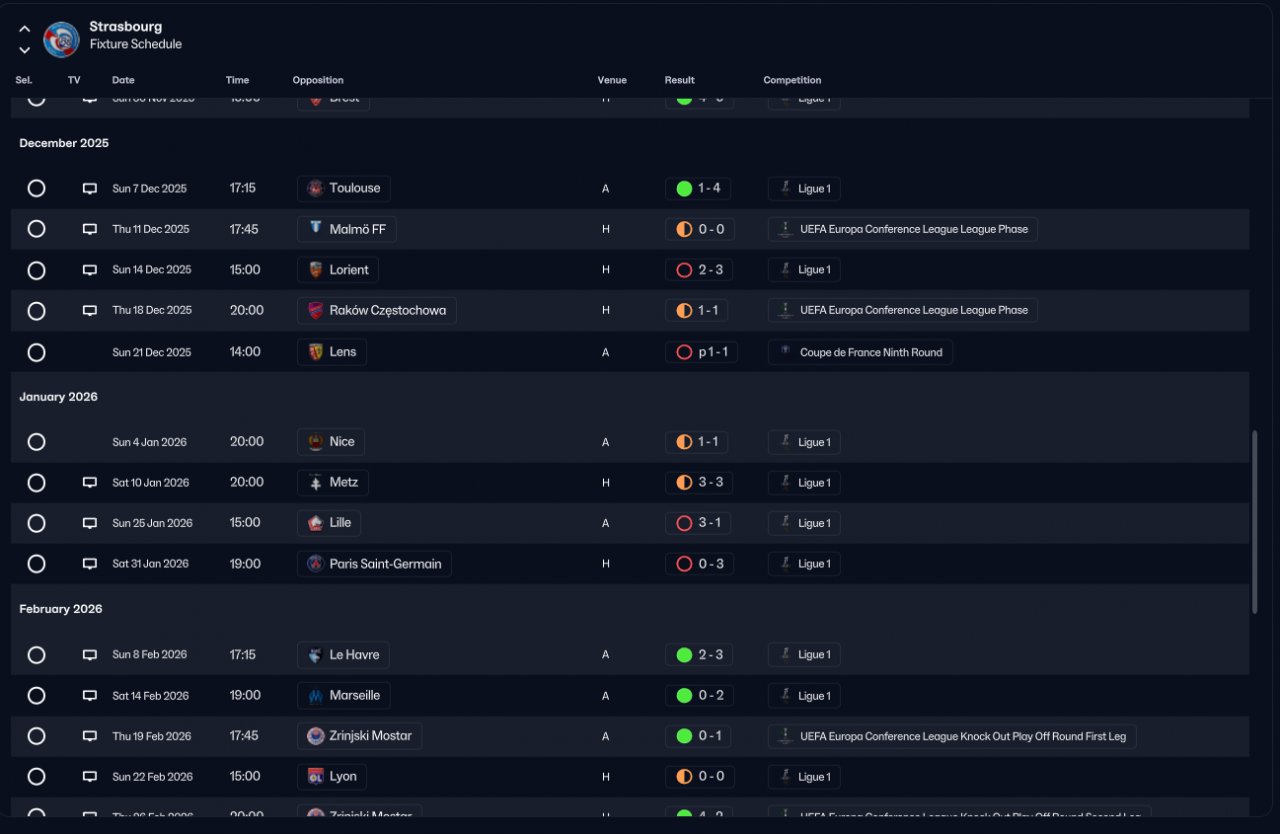
Task: Click the Marseille club crest icon
Action: pyautogui.click(x=316, y=696)
